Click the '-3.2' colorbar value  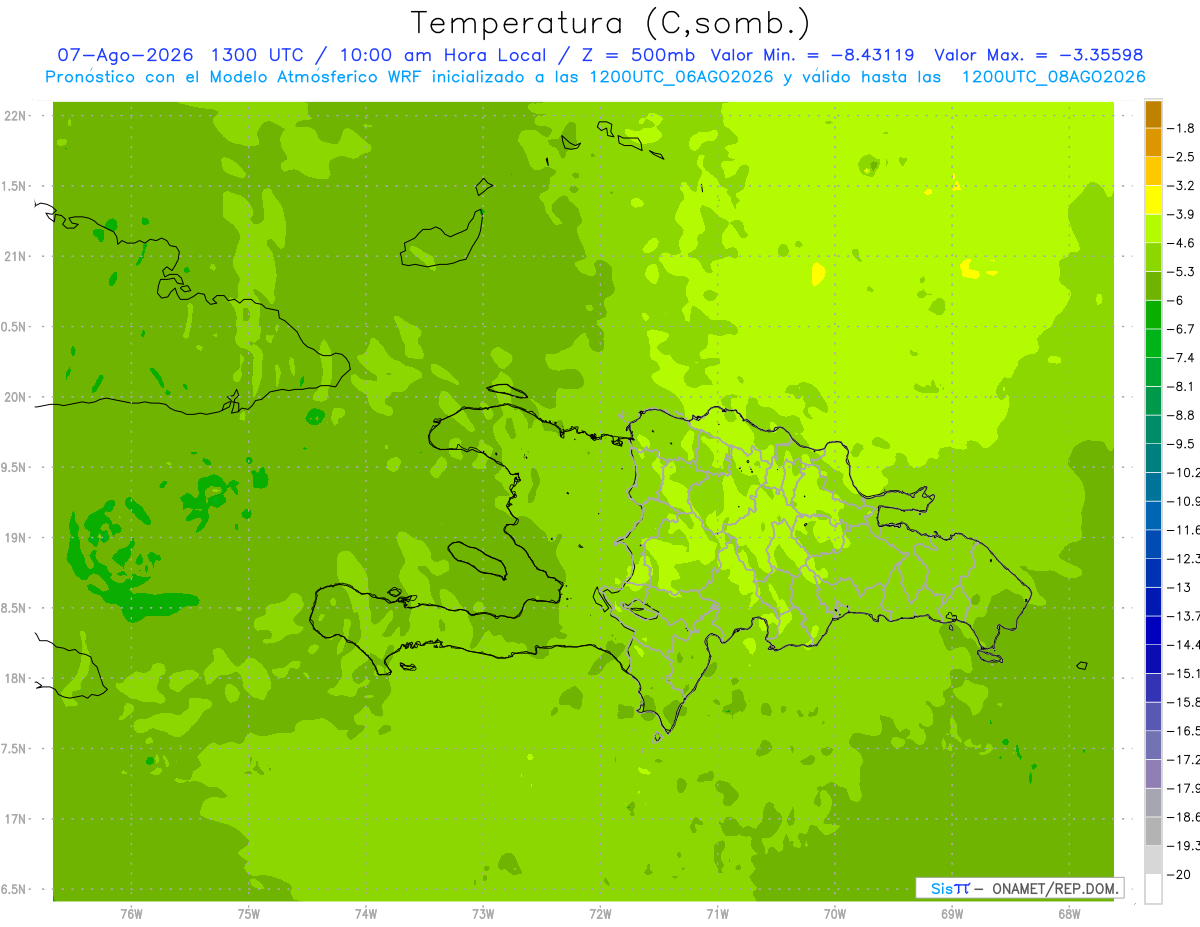pos(1182,186)
